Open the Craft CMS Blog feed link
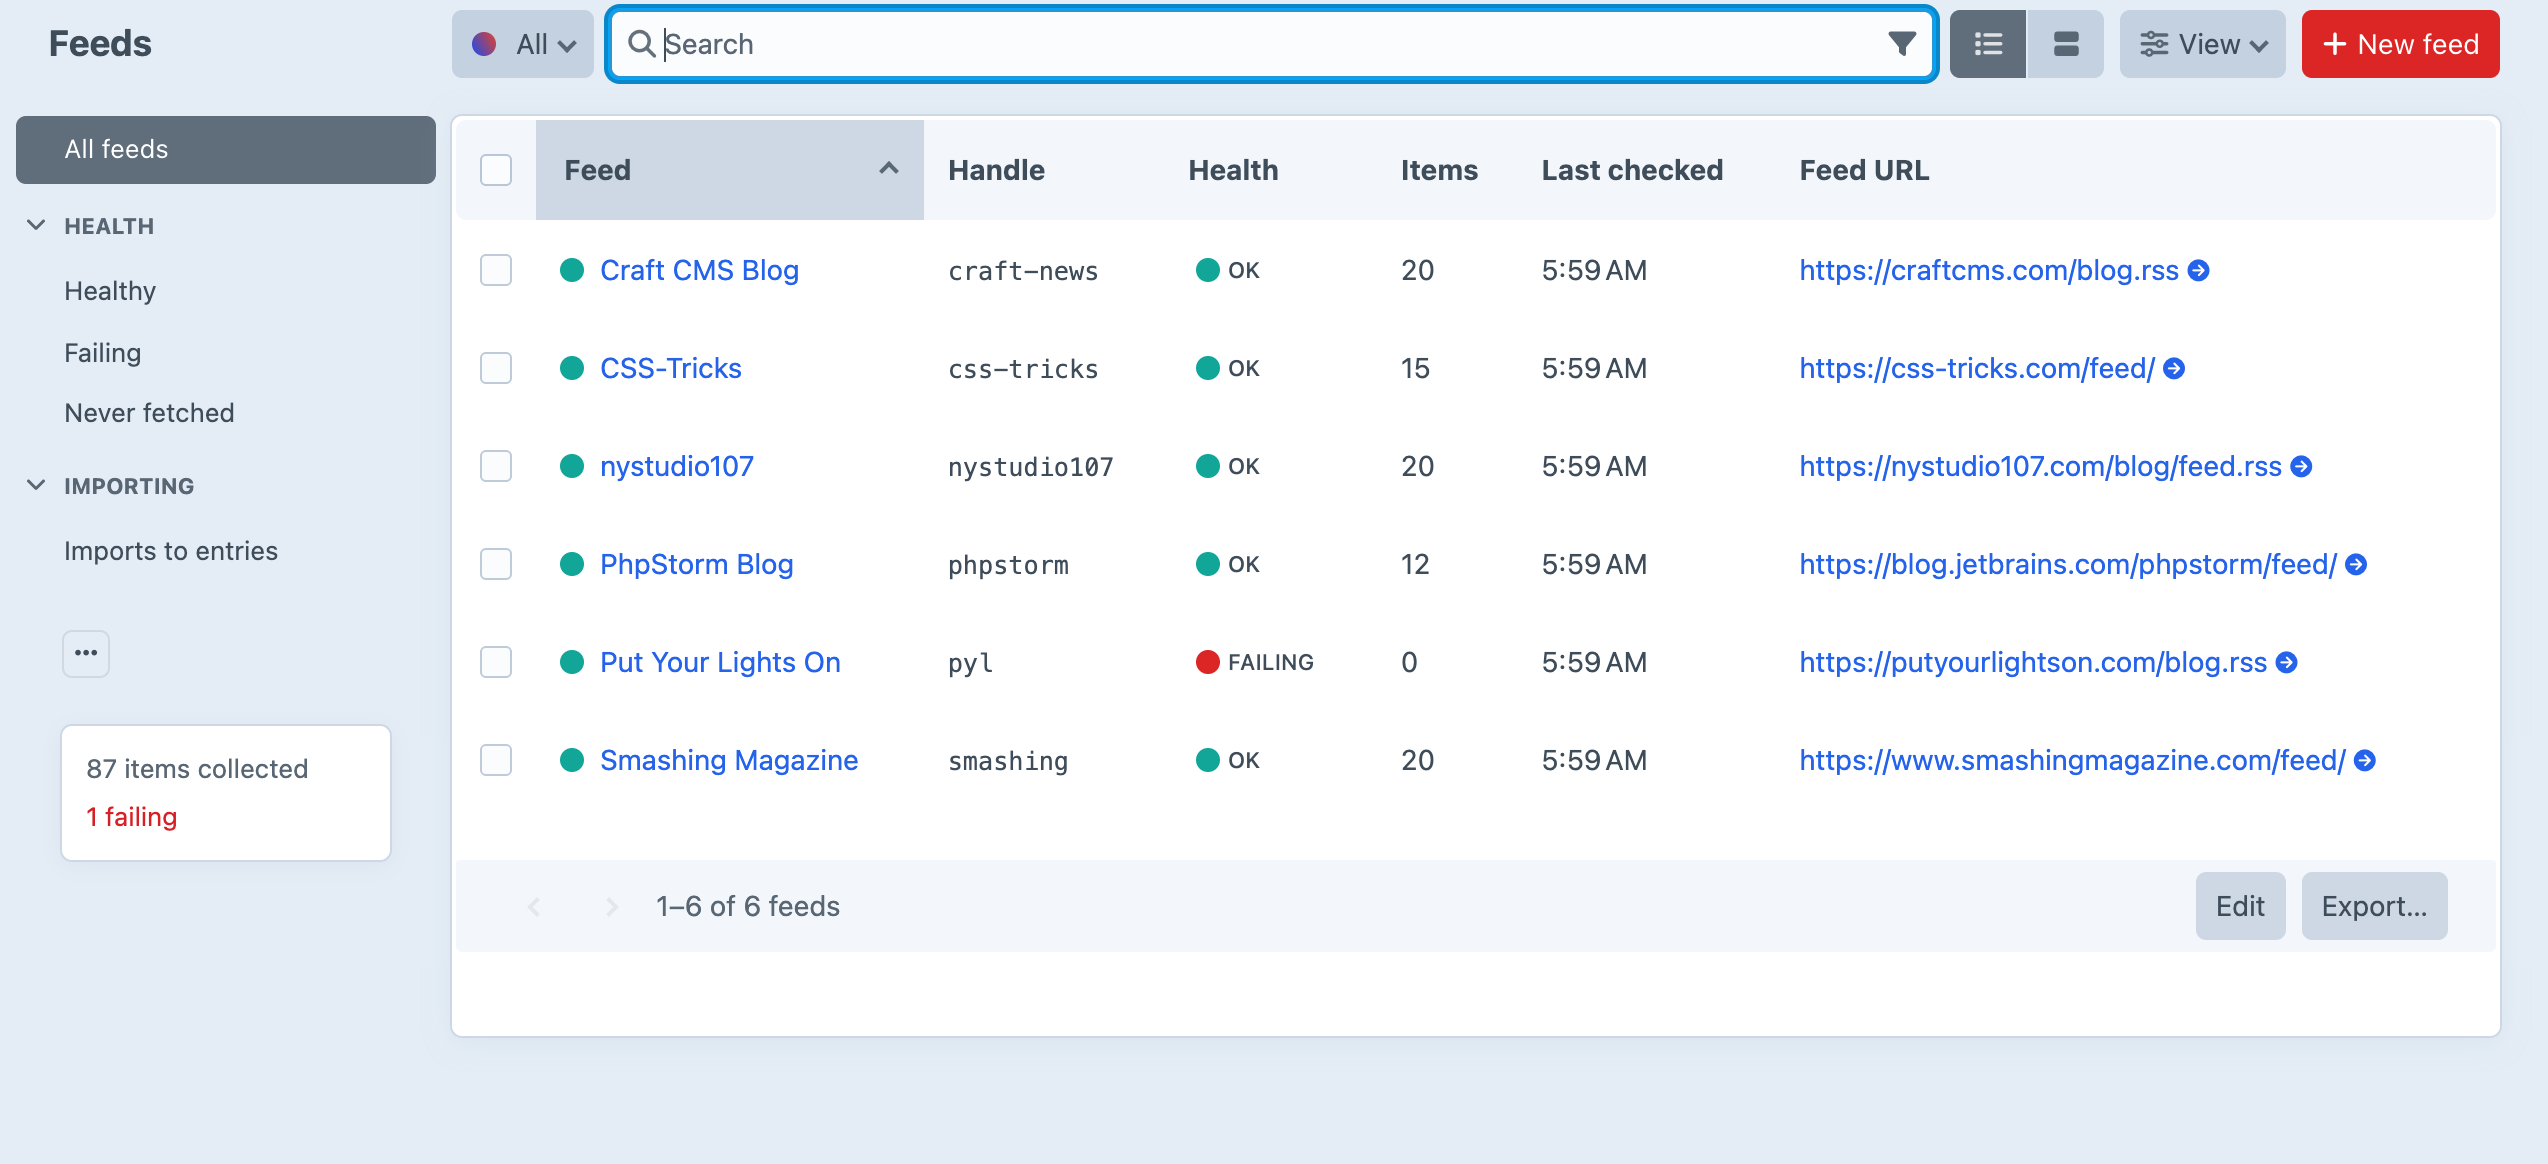 (699, 270)
